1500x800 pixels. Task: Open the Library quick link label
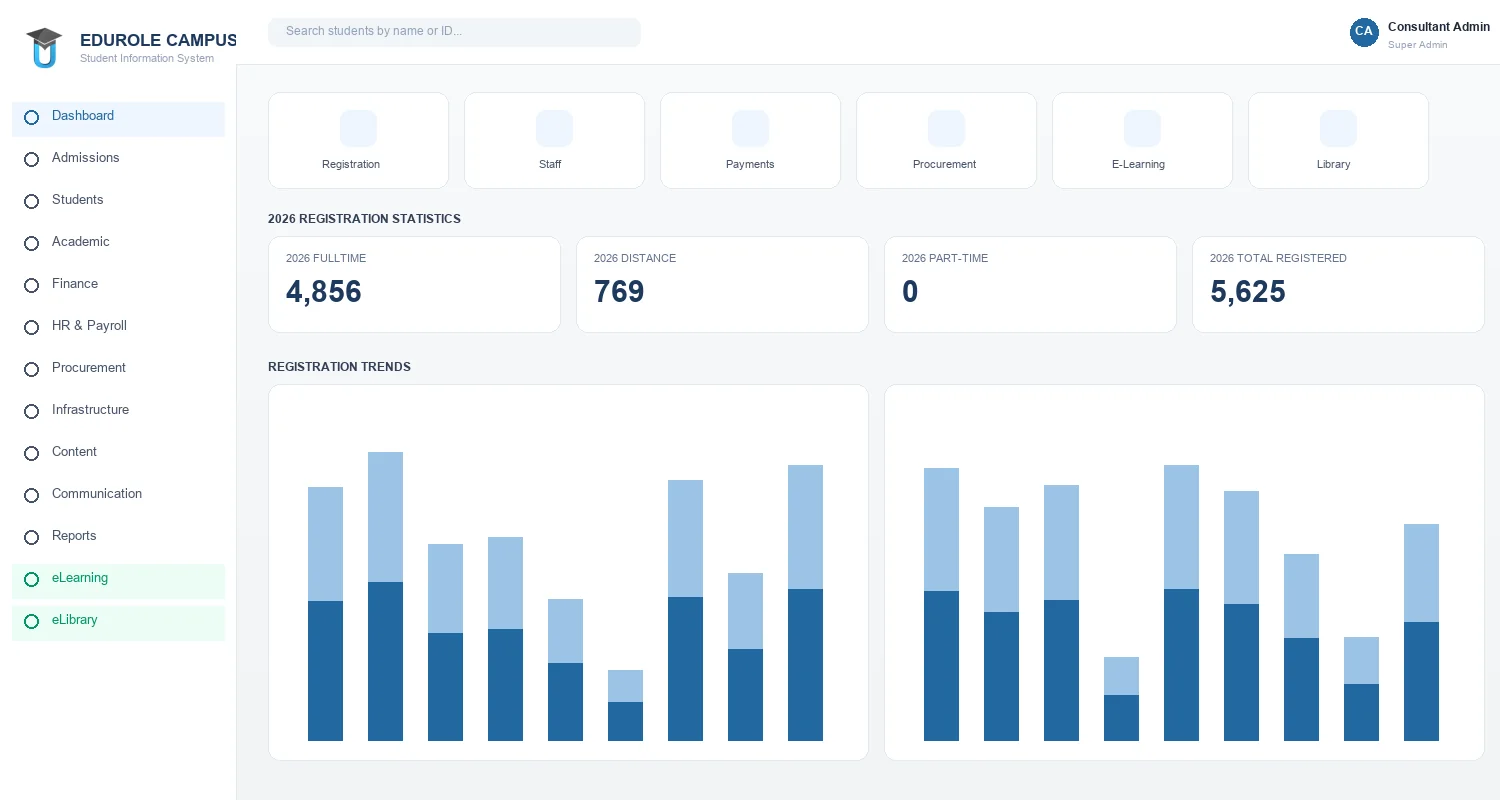point(1334,164)
